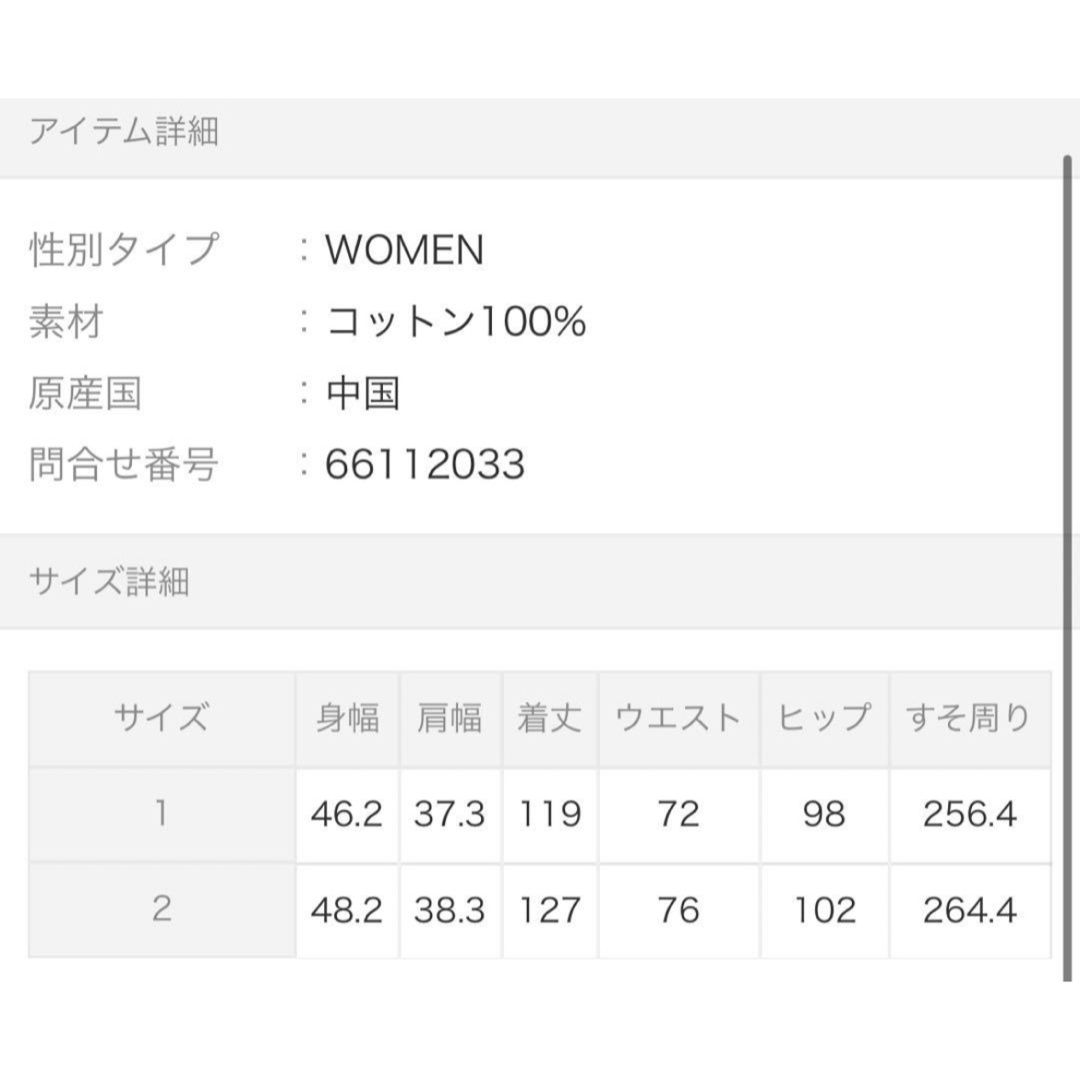Select the size 2 row label
This screenshot has height=1080, width=1080.
point(162,911)
